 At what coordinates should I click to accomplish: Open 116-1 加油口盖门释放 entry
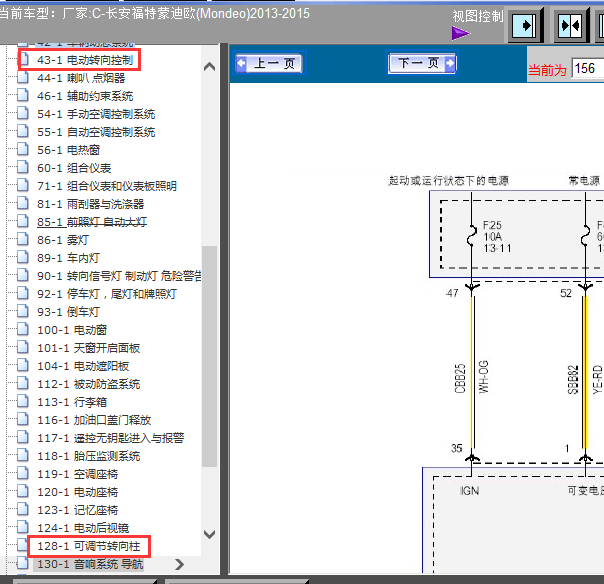point(94,420)
